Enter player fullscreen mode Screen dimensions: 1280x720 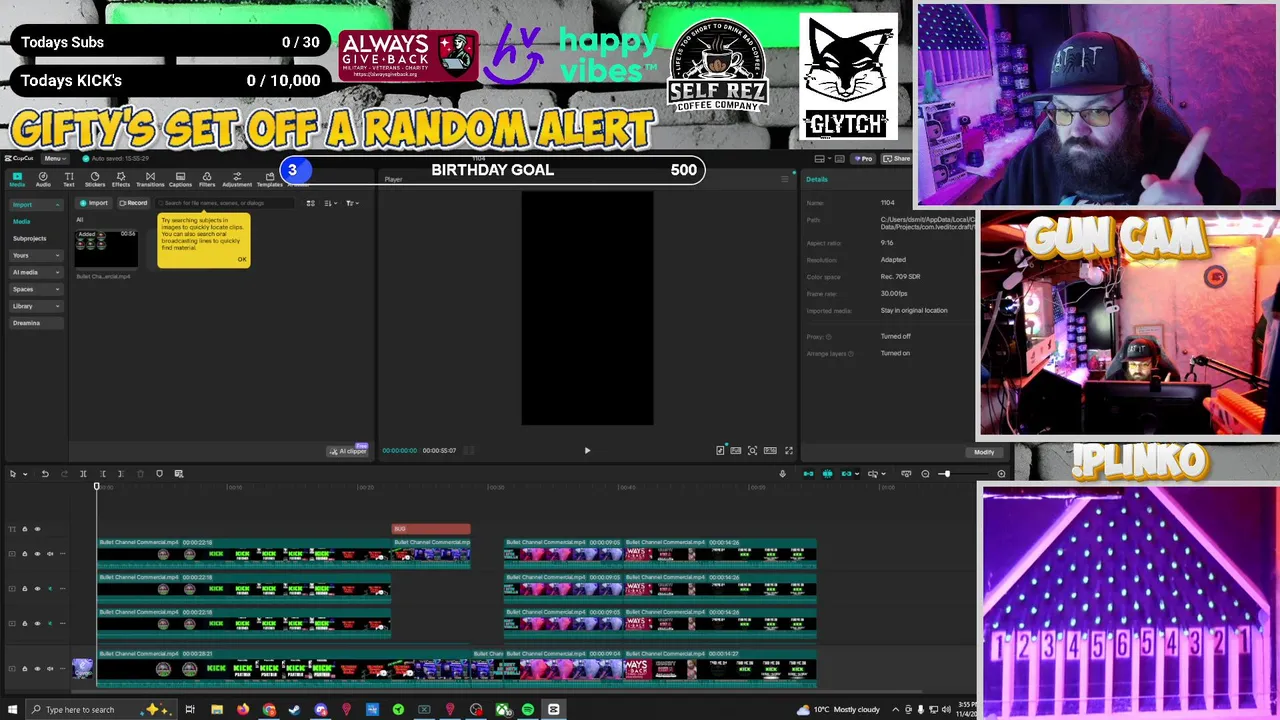(788, 451)
